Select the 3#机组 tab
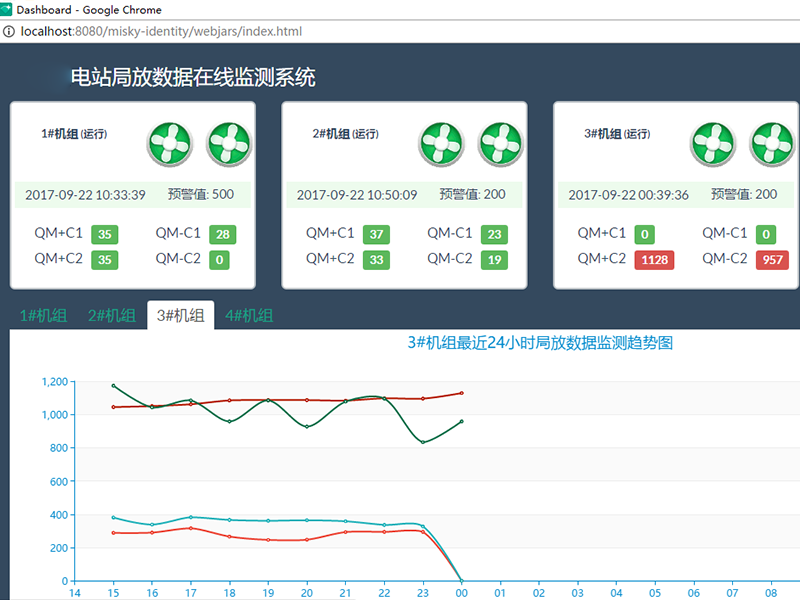 (180, 316)
